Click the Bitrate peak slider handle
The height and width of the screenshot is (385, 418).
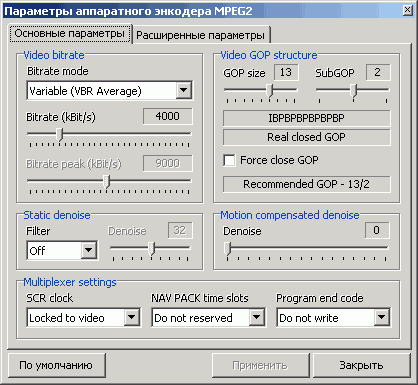pos(106,182)
